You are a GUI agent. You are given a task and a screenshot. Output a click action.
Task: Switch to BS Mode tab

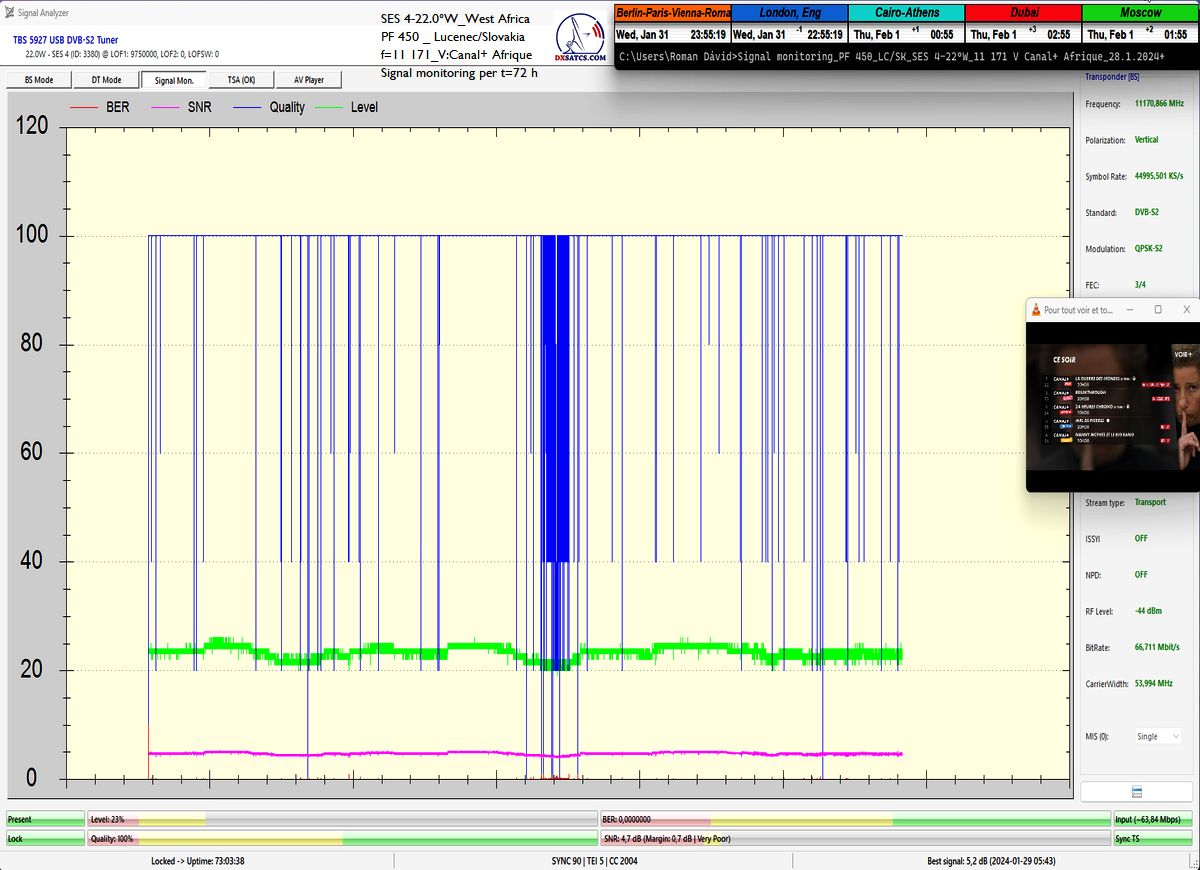coord(38,80)
